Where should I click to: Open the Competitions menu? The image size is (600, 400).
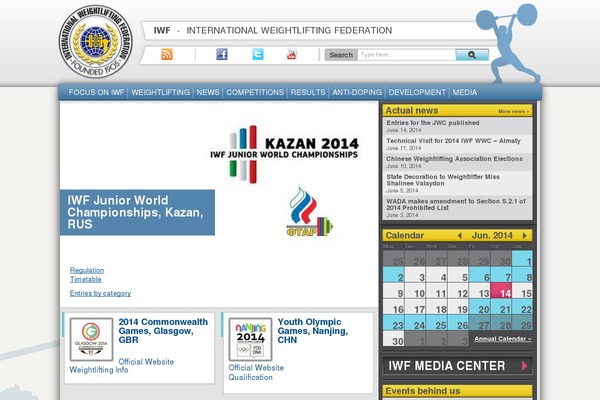click(255, 92)
